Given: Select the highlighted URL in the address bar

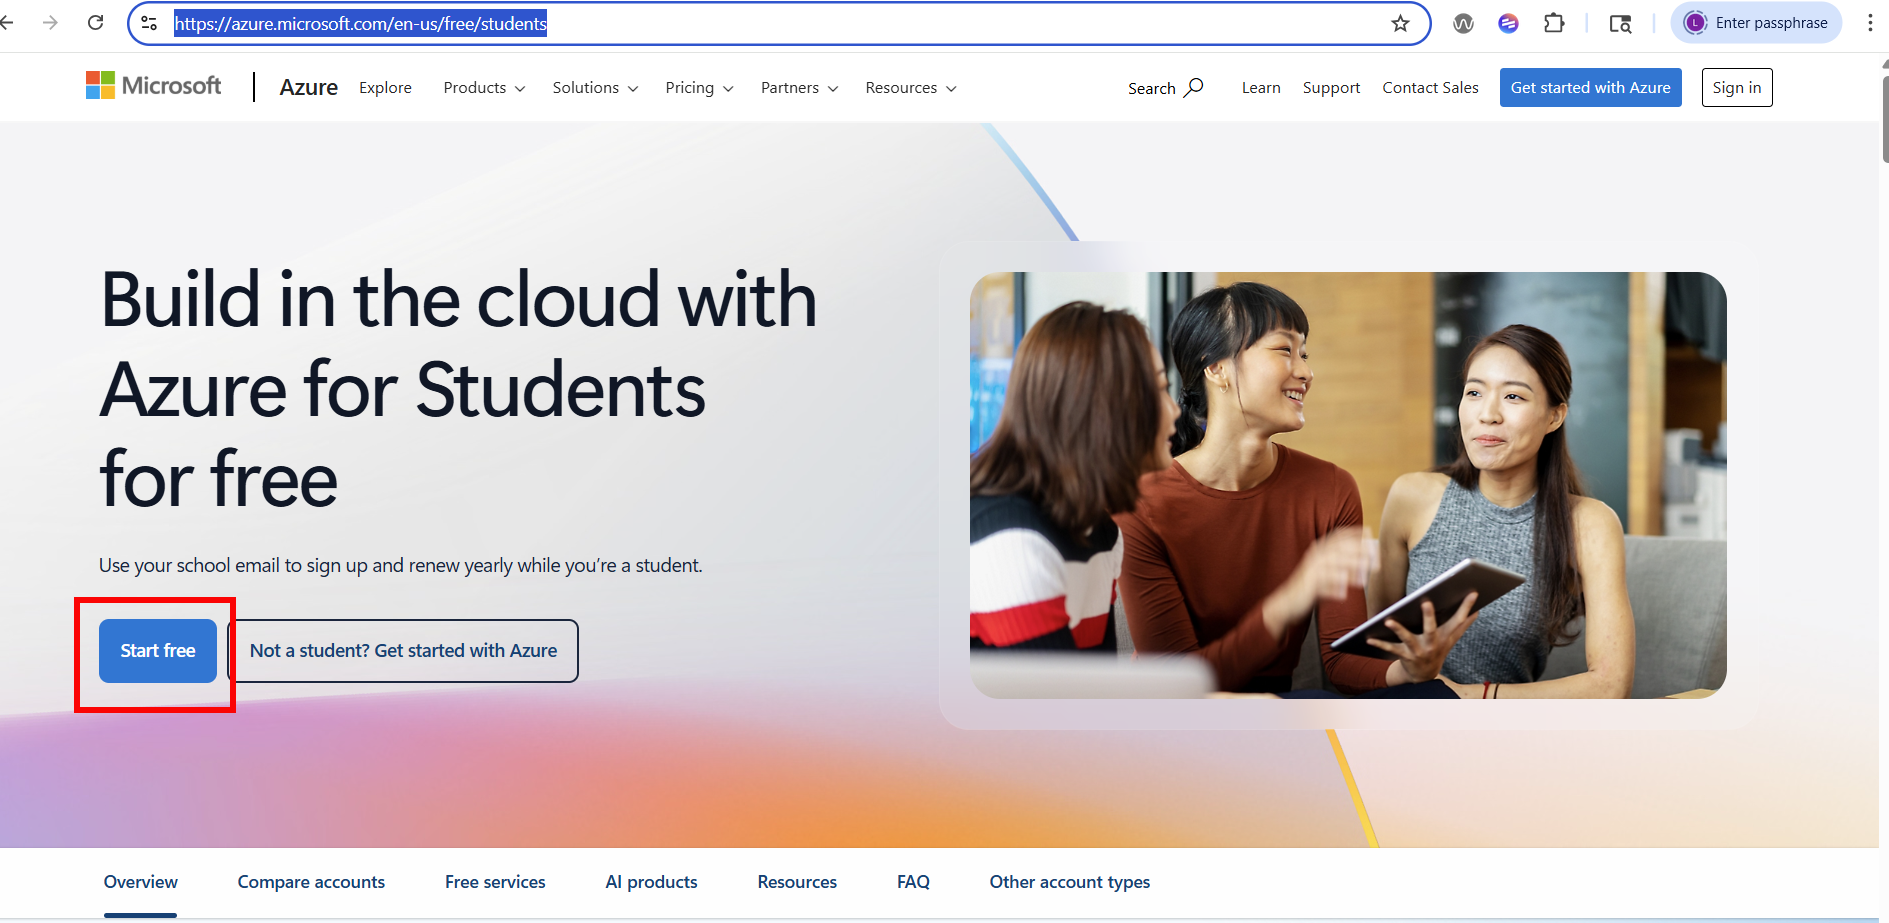Looking at the screenshot, I should point(360,23).
